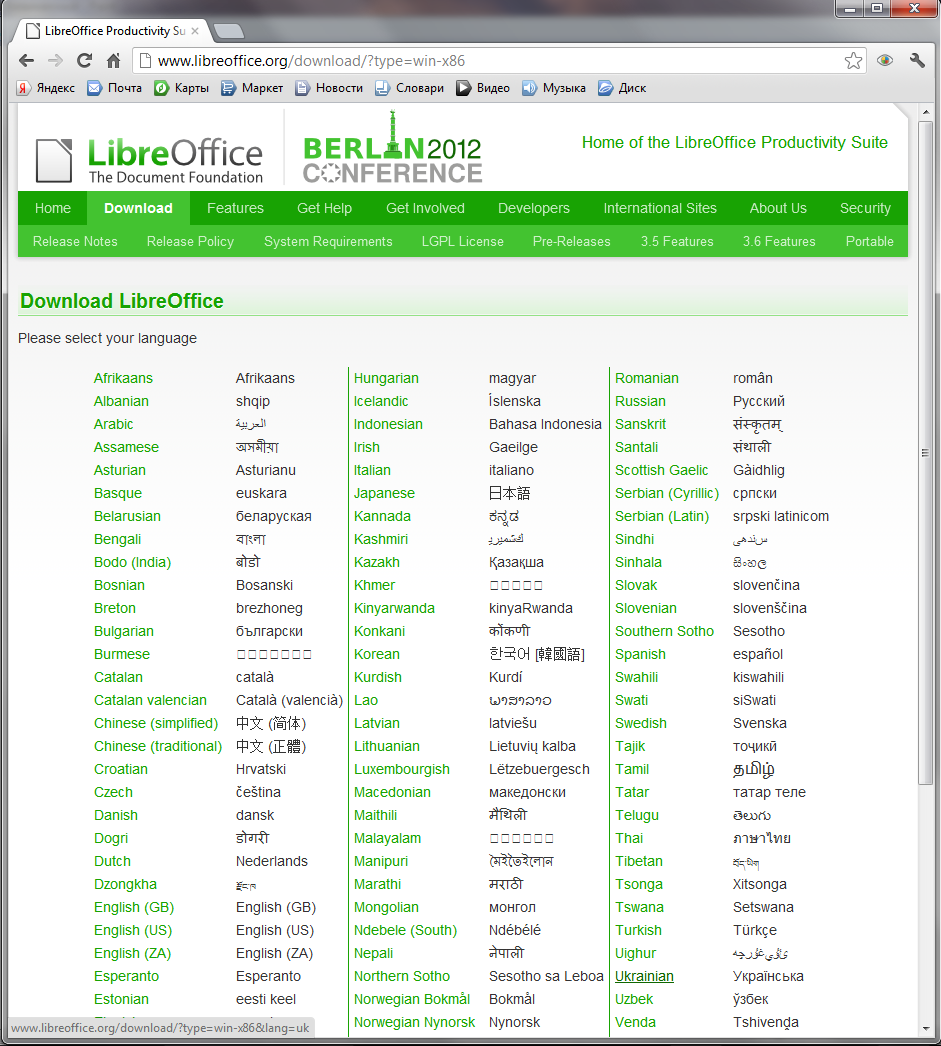Close the LibreOffice Productivity Suite tab
Viewport: 941px width, 1046px height.
point(195,31)
